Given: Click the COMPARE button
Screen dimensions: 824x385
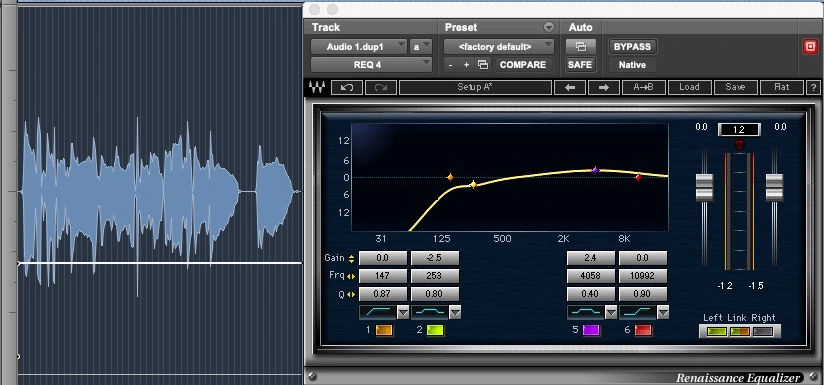Looking at the screenshot, I should tap(523, 65).
